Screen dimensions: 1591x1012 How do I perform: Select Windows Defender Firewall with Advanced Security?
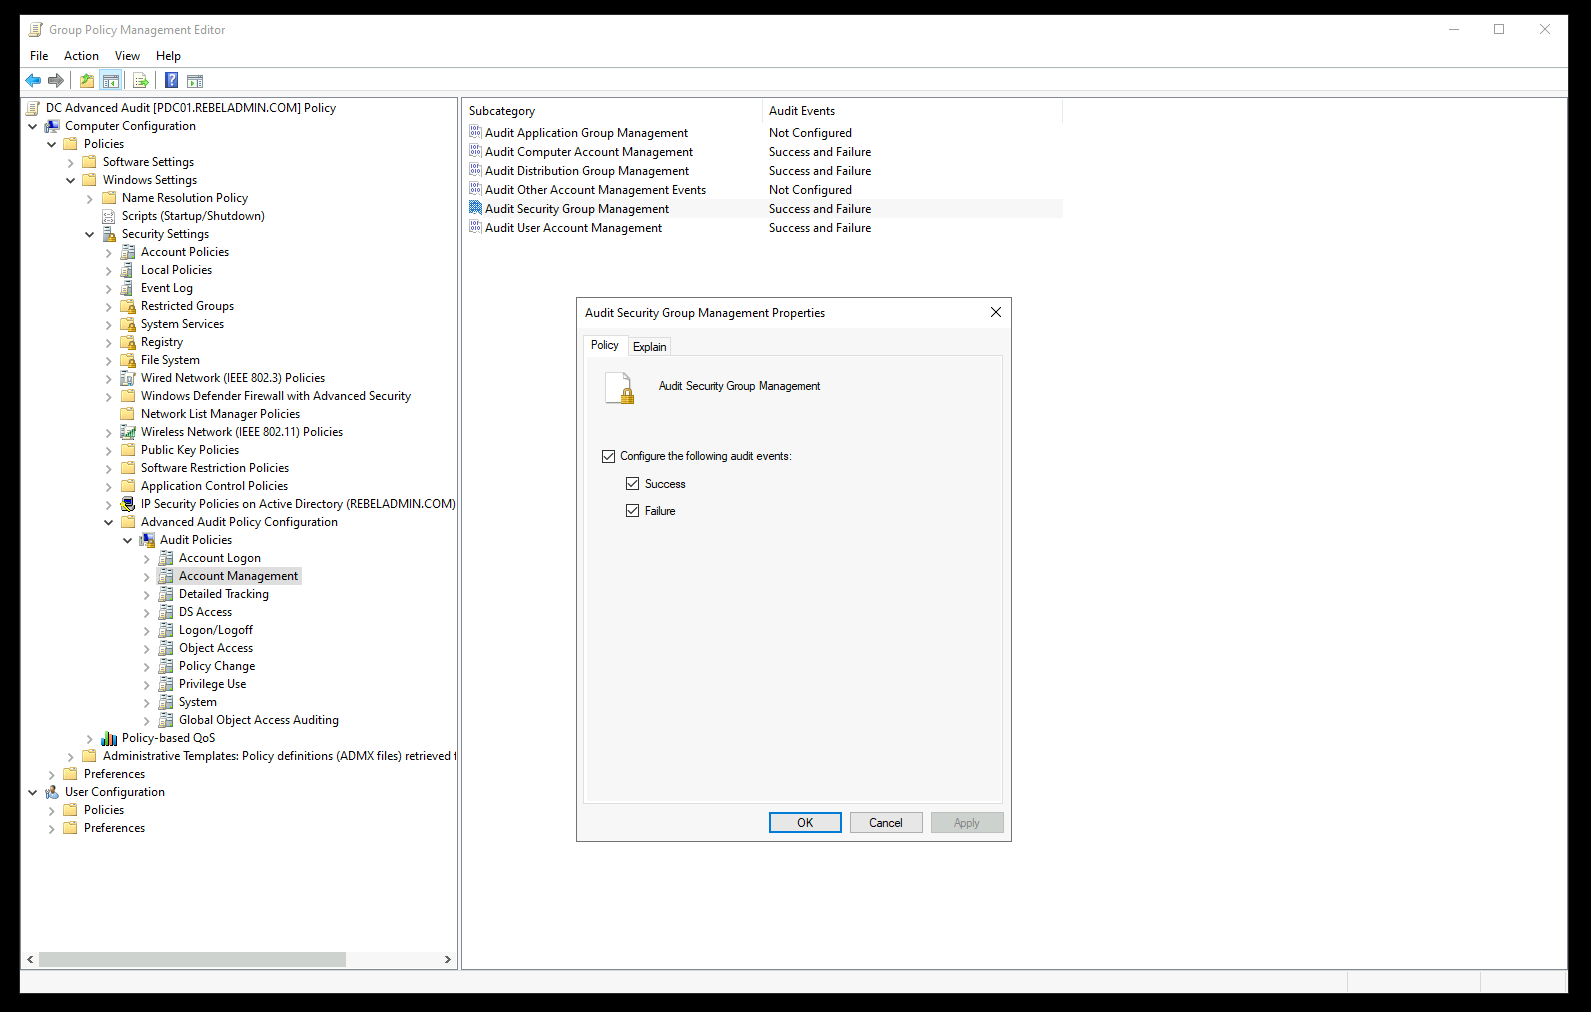pyautogui.click(x=276, y=396)
